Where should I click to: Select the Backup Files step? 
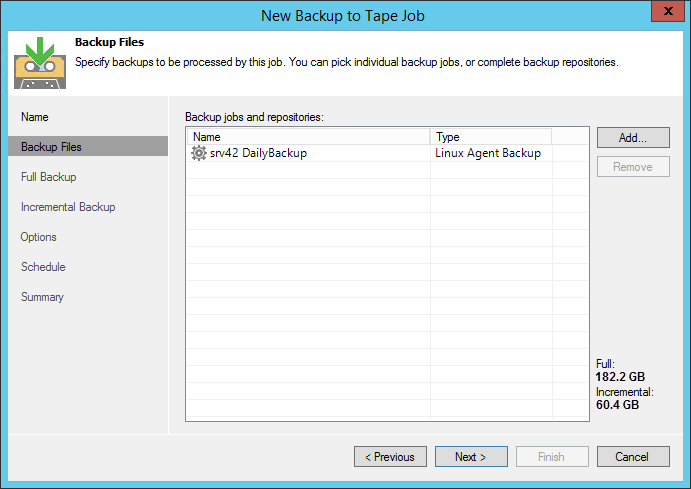coord(52,147)
